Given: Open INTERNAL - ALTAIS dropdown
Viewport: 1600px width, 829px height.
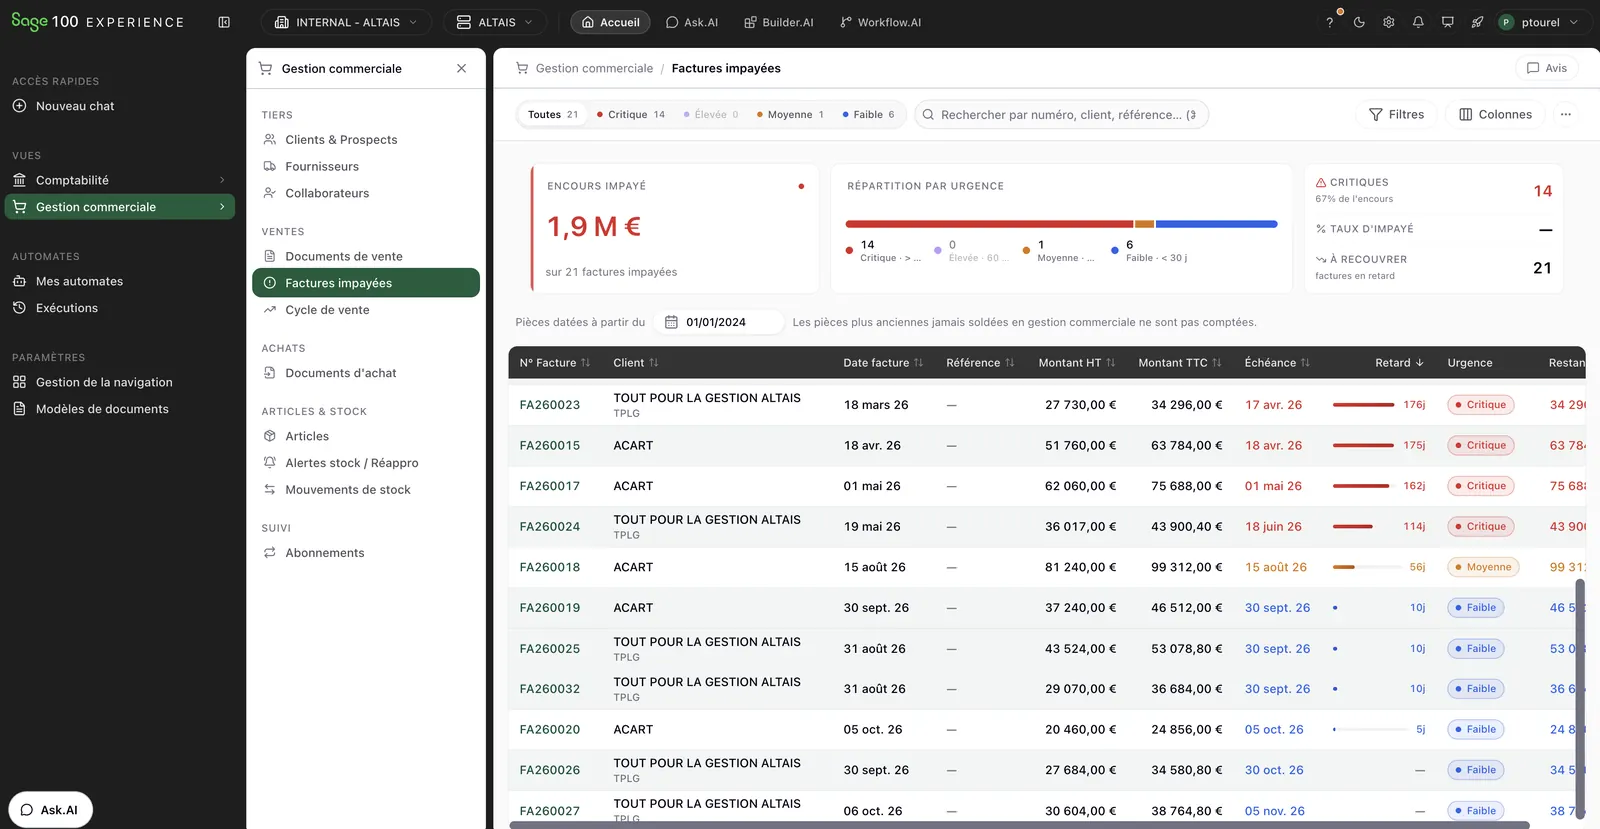Looking at the screenshot, I should click(x=346, y=22).
